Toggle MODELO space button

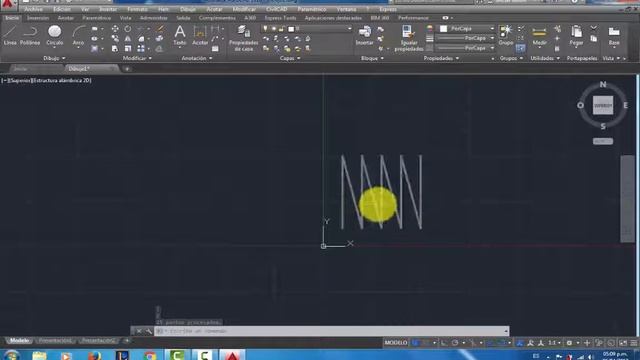(x=396, y=343)
